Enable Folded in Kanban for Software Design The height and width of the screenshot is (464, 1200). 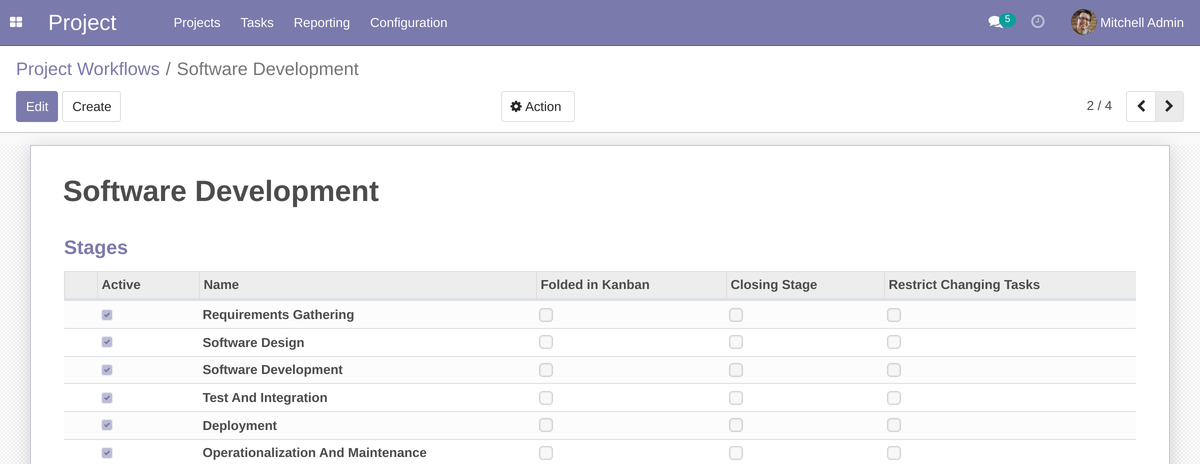(546, 342)
